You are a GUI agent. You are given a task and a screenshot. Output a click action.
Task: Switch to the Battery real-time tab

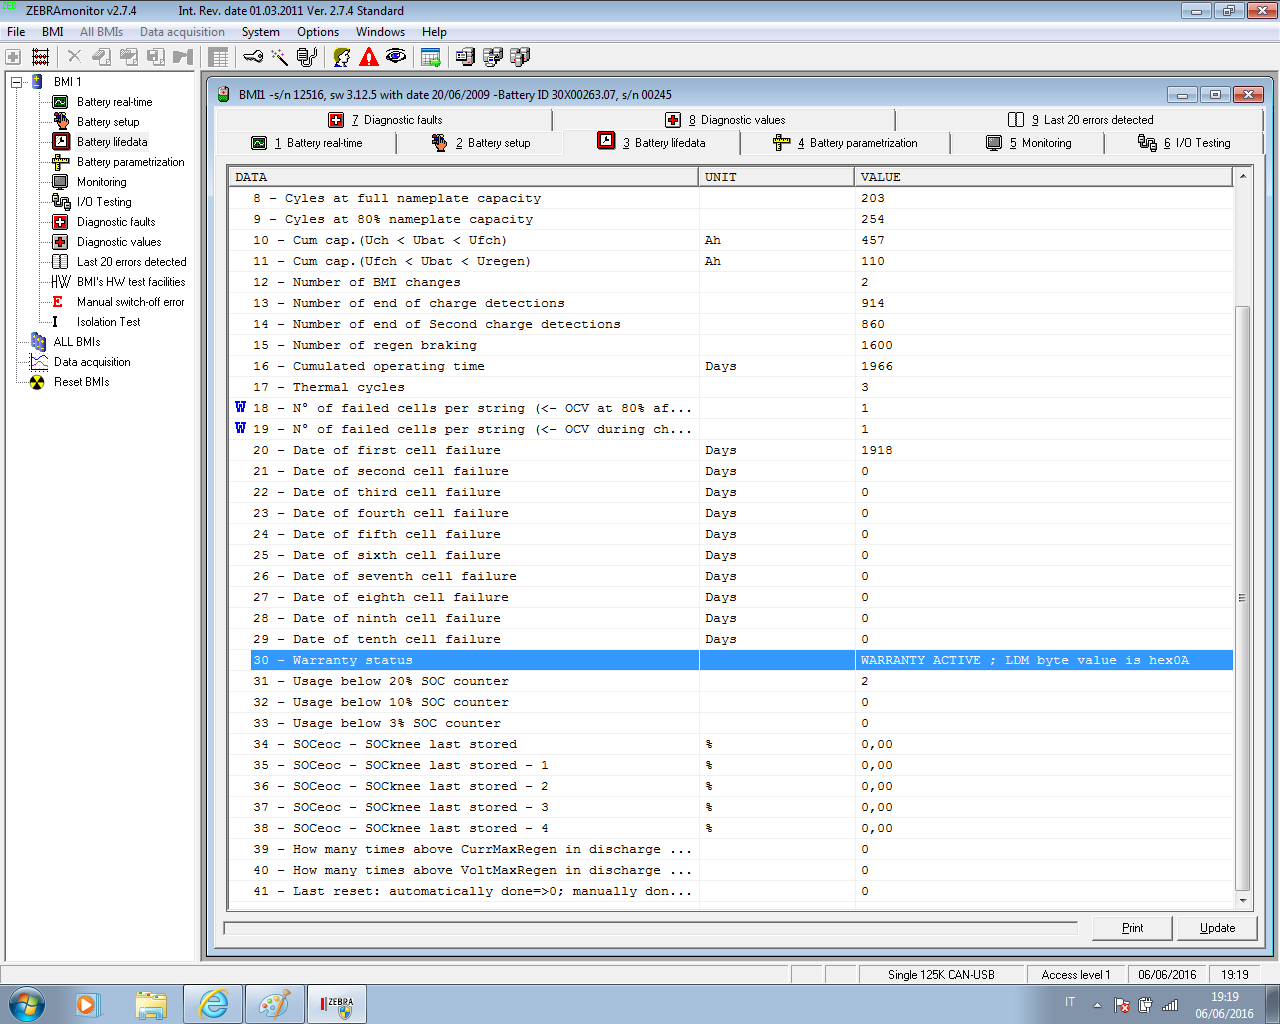pos(308,143)
